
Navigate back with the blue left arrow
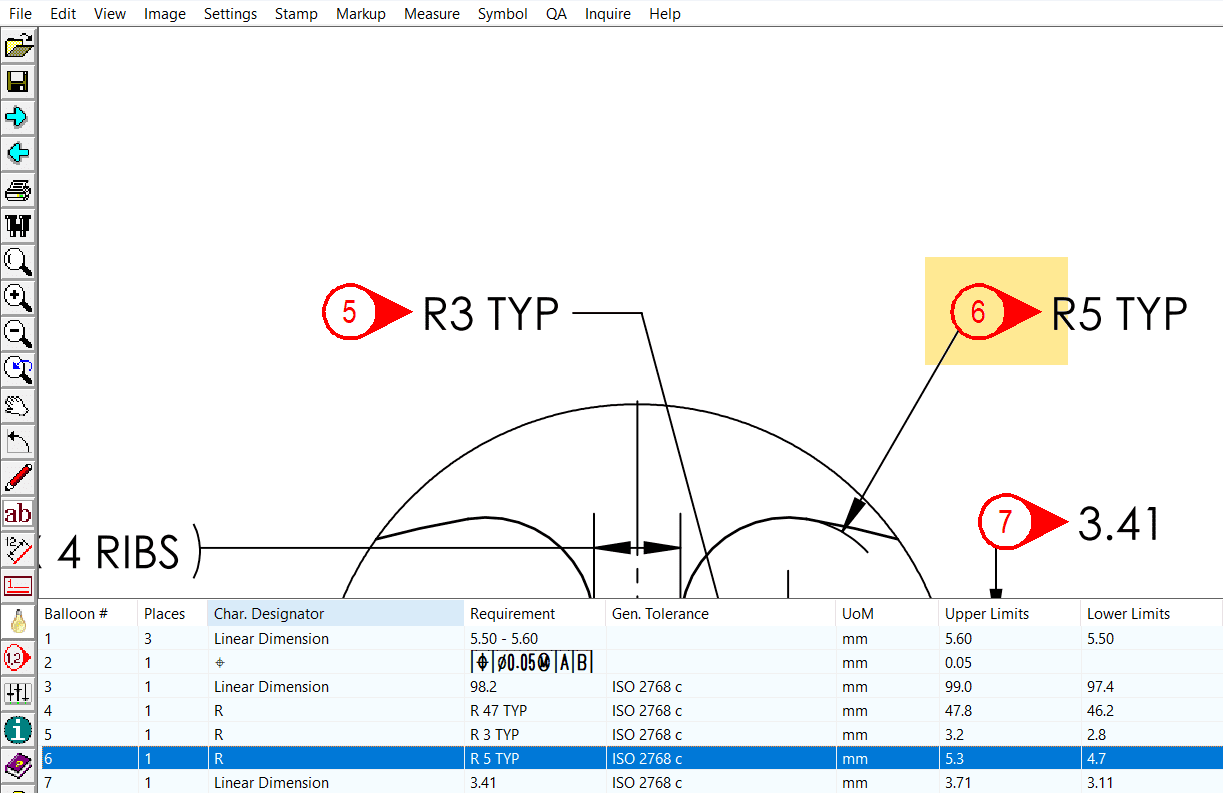17,152
